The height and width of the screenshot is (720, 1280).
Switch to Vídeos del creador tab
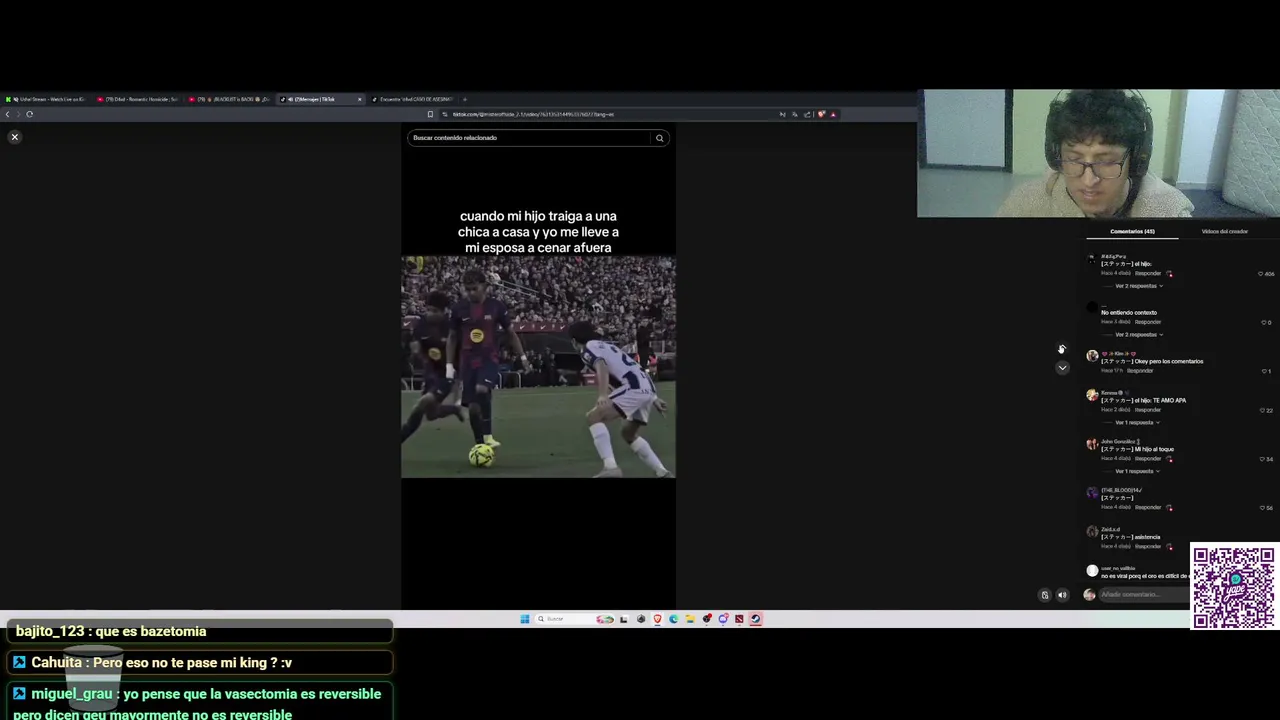tap(1225, 231)
